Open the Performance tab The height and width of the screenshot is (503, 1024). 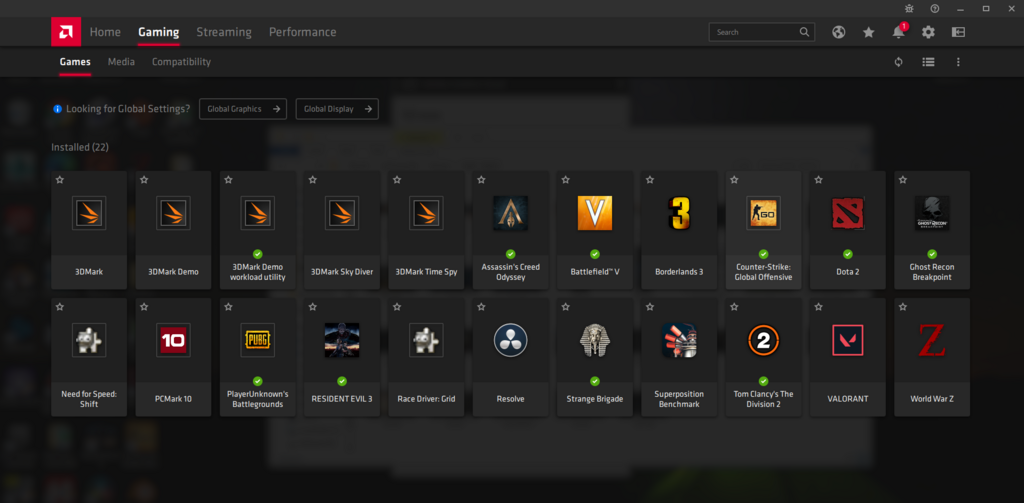(302, 32)
